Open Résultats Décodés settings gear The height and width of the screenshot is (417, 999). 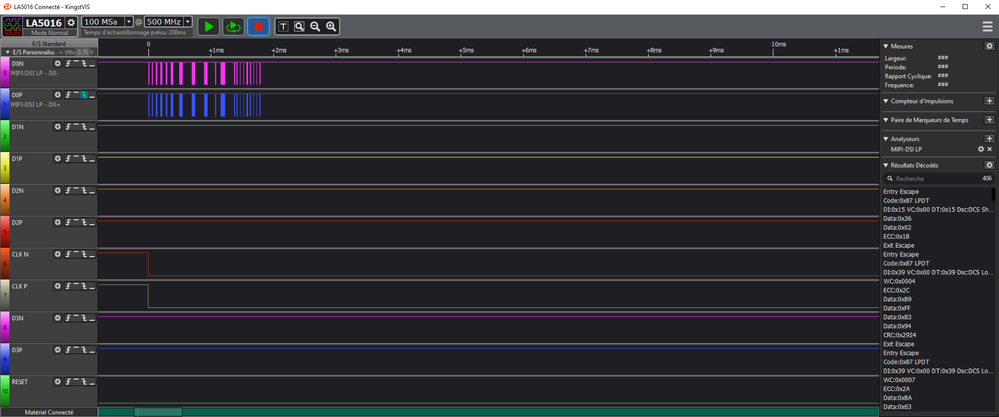pyautogui.click(x=989, y=165)
